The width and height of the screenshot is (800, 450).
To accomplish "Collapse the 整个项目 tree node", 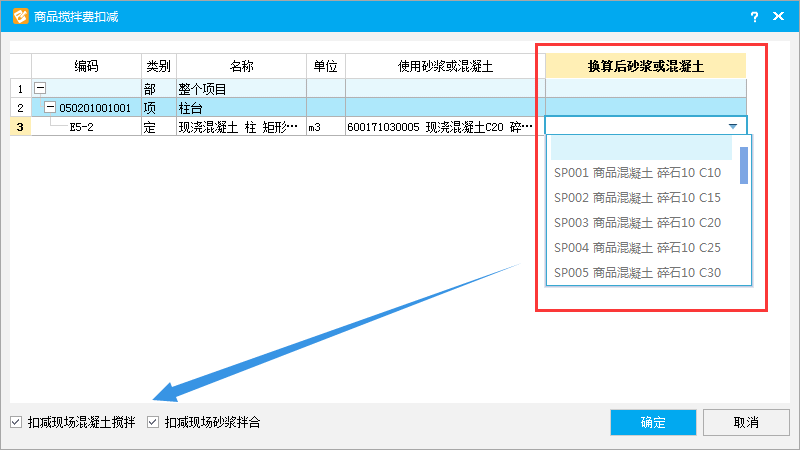I will point(40,88).
